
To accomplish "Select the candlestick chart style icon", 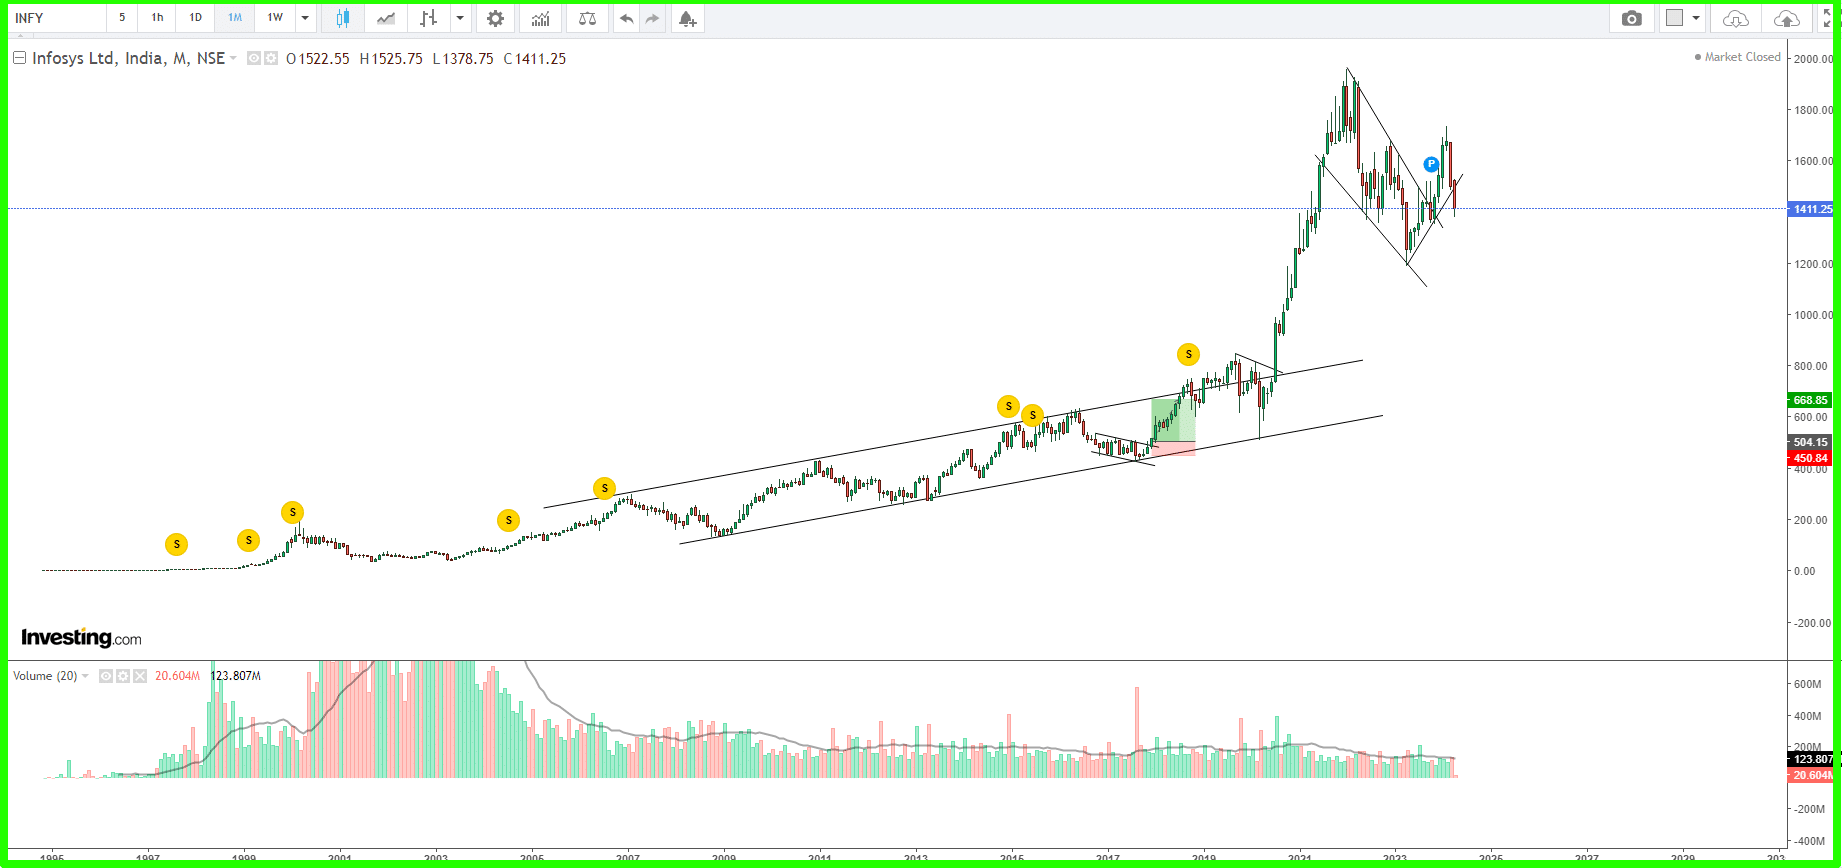I will point(343,18).
